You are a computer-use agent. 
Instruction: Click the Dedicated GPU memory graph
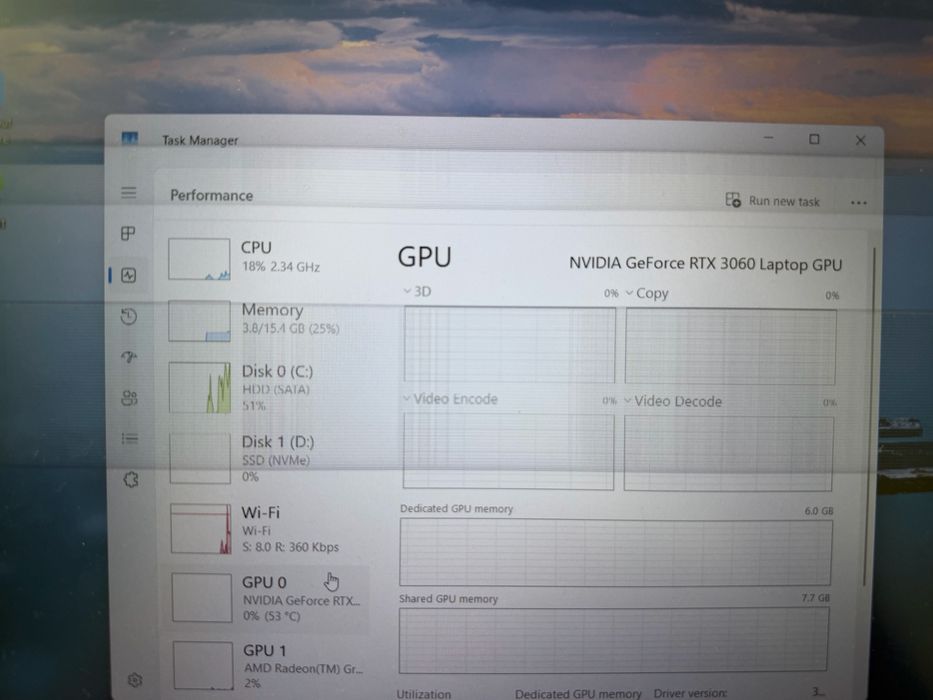pos(615,552)
